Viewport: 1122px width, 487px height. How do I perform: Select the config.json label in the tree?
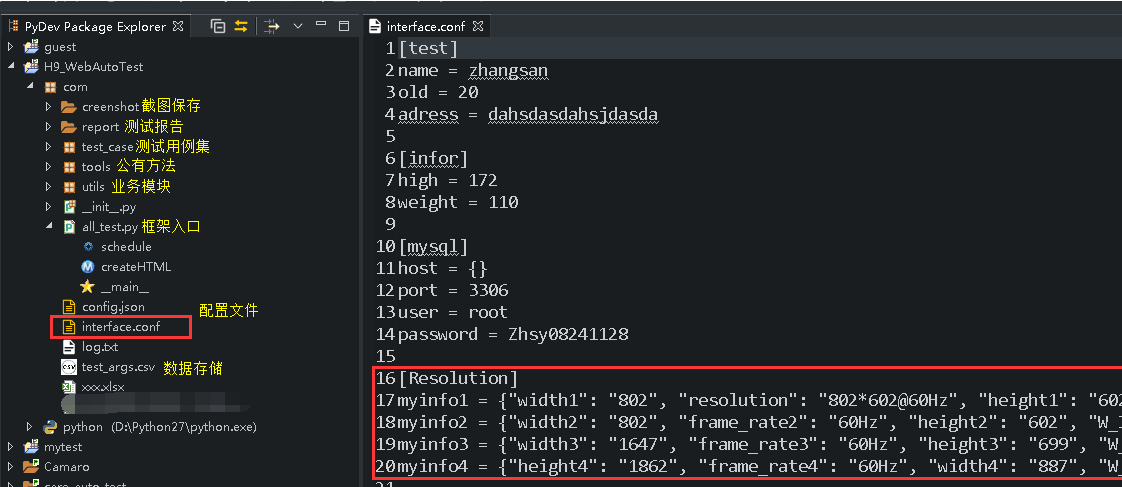coord(113,307)
